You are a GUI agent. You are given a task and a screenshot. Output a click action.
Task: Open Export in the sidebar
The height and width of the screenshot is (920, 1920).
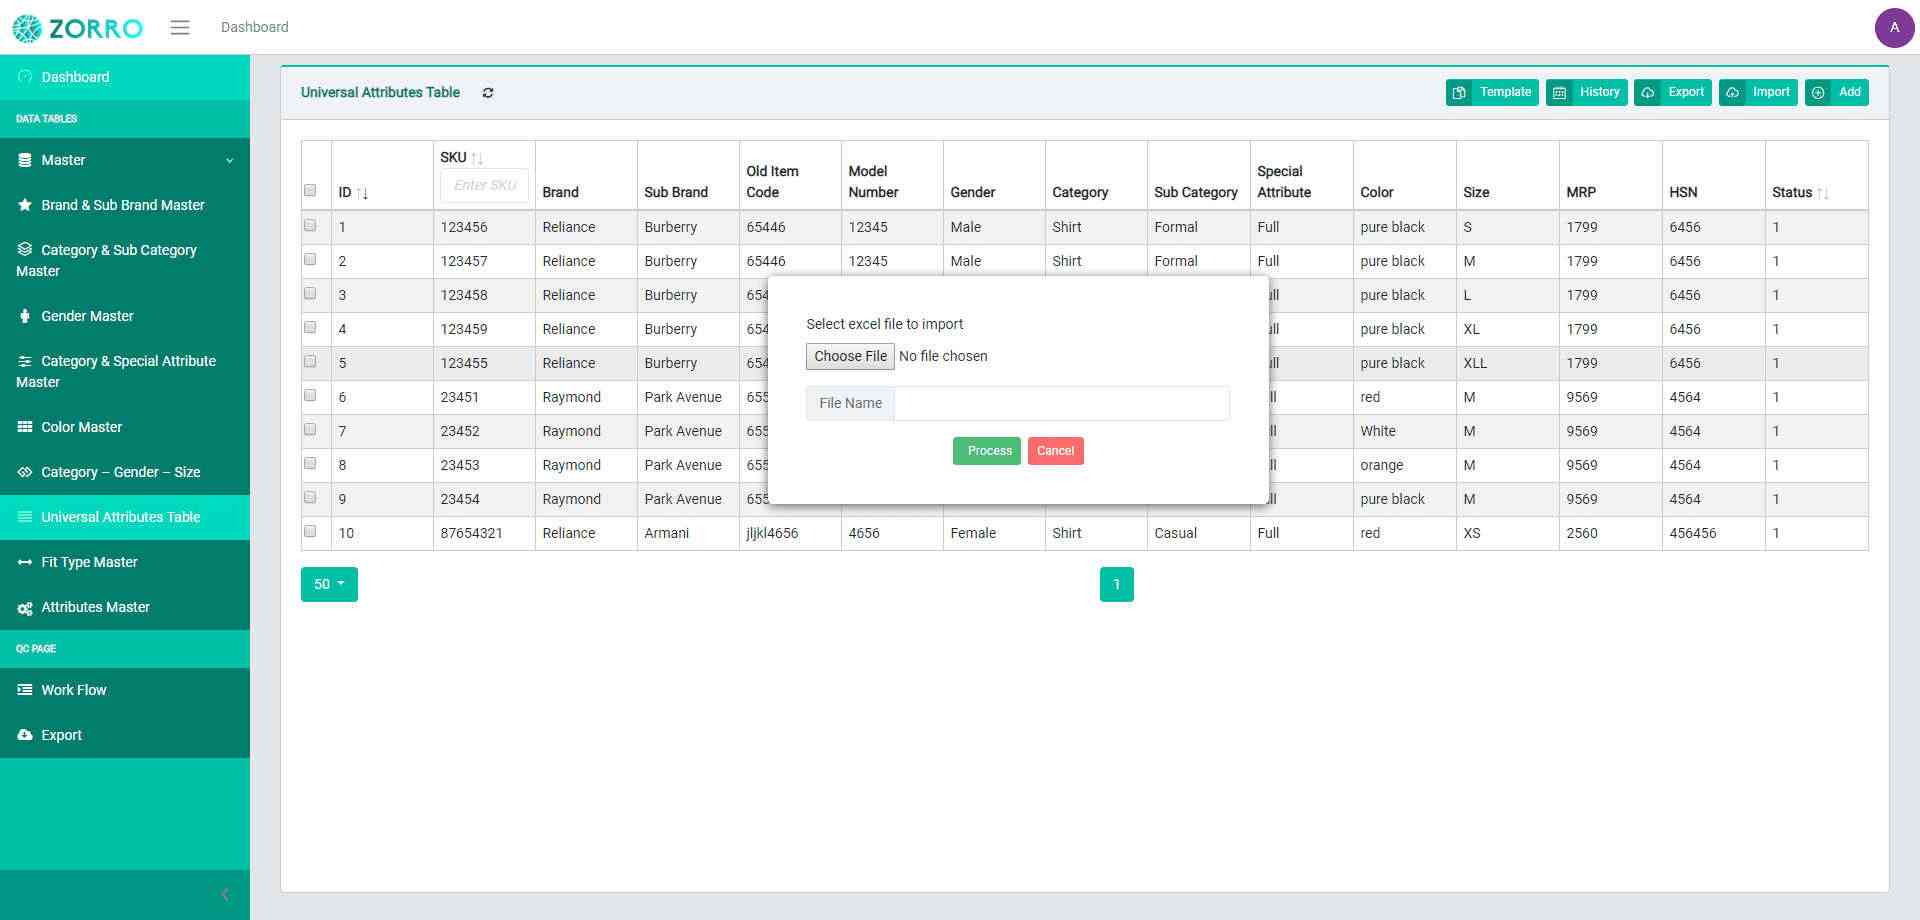coord(125,735)
